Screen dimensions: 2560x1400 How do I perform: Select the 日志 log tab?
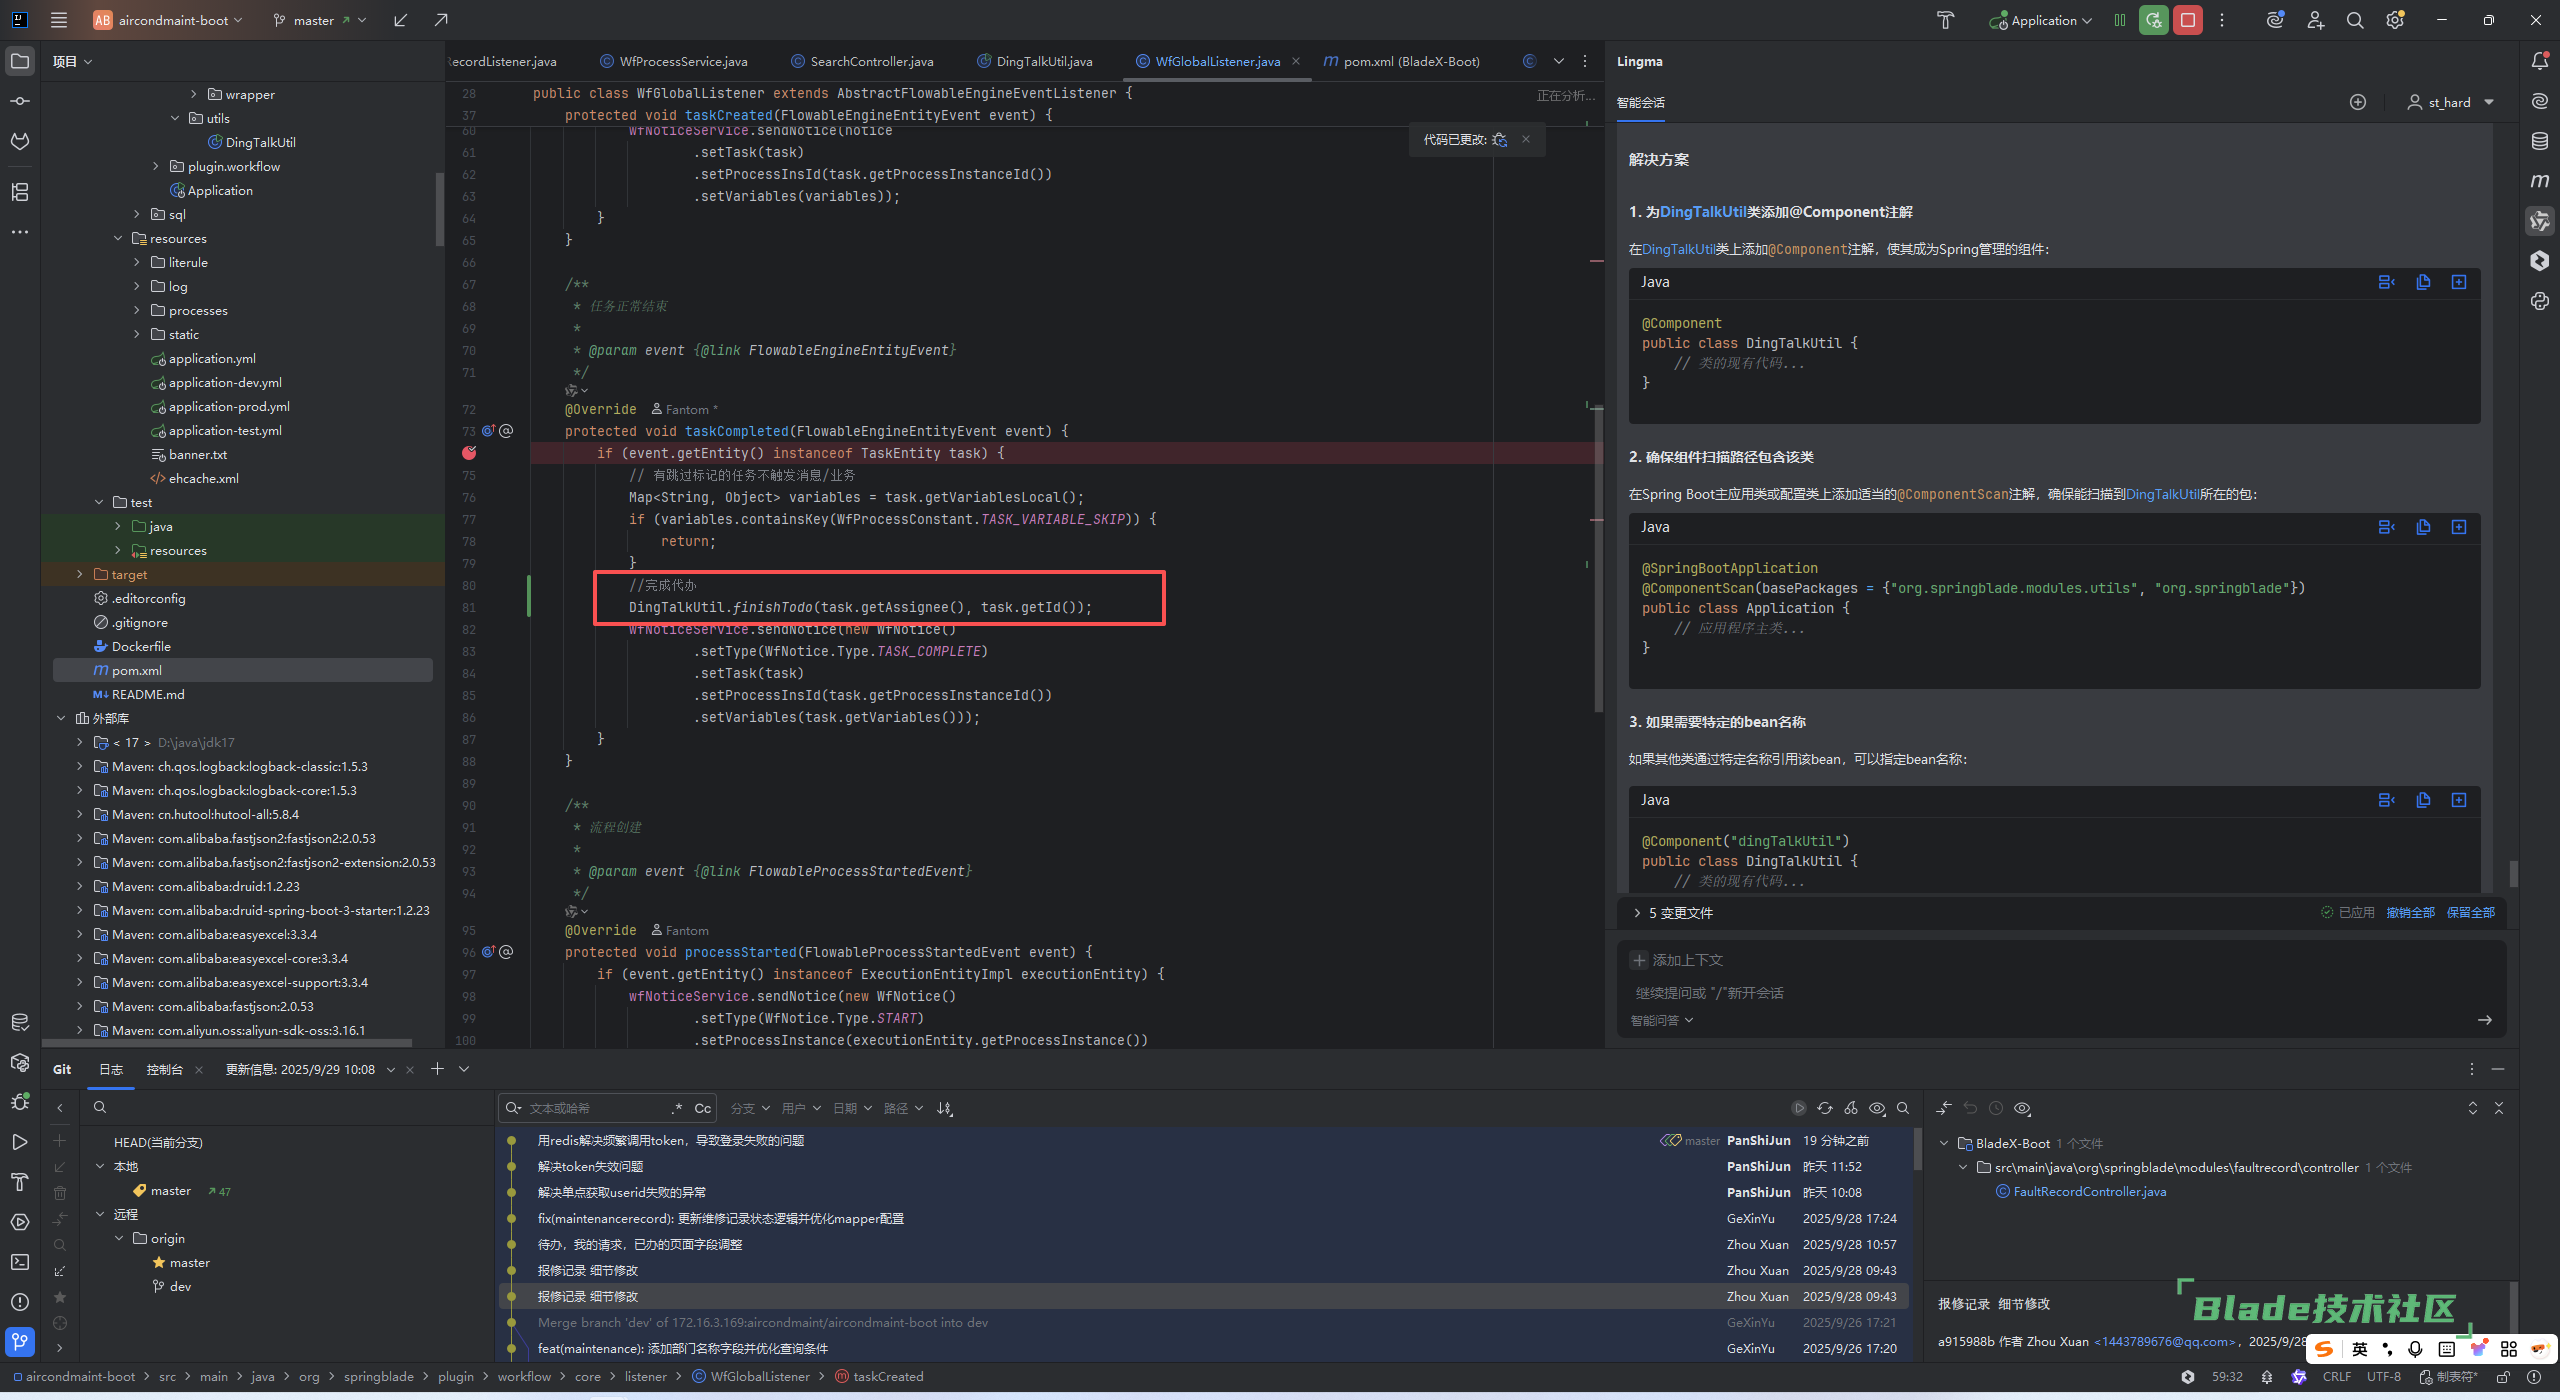pyautogui.click(x=111, y=1070)
